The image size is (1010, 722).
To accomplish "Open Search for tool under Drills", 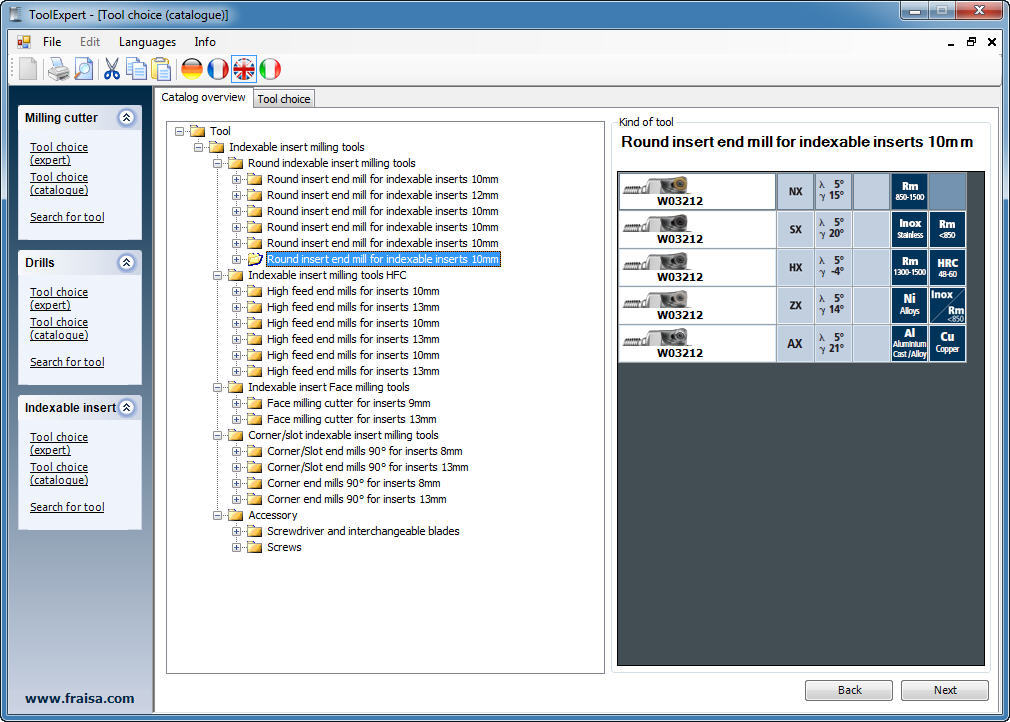I will pos(66,361).
